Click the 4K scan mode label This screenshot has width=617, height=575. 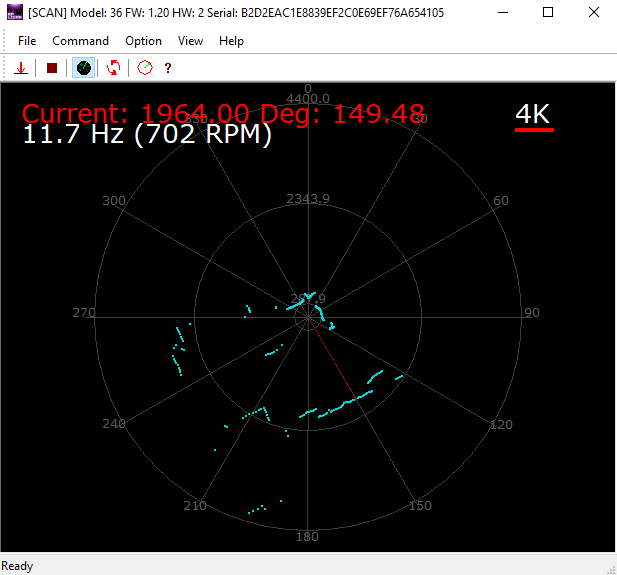533,115
